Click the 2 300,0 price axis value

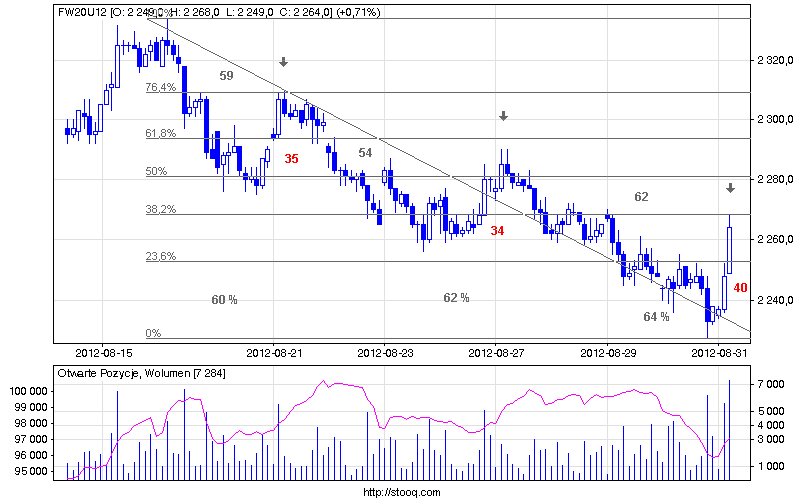point(776,119)
